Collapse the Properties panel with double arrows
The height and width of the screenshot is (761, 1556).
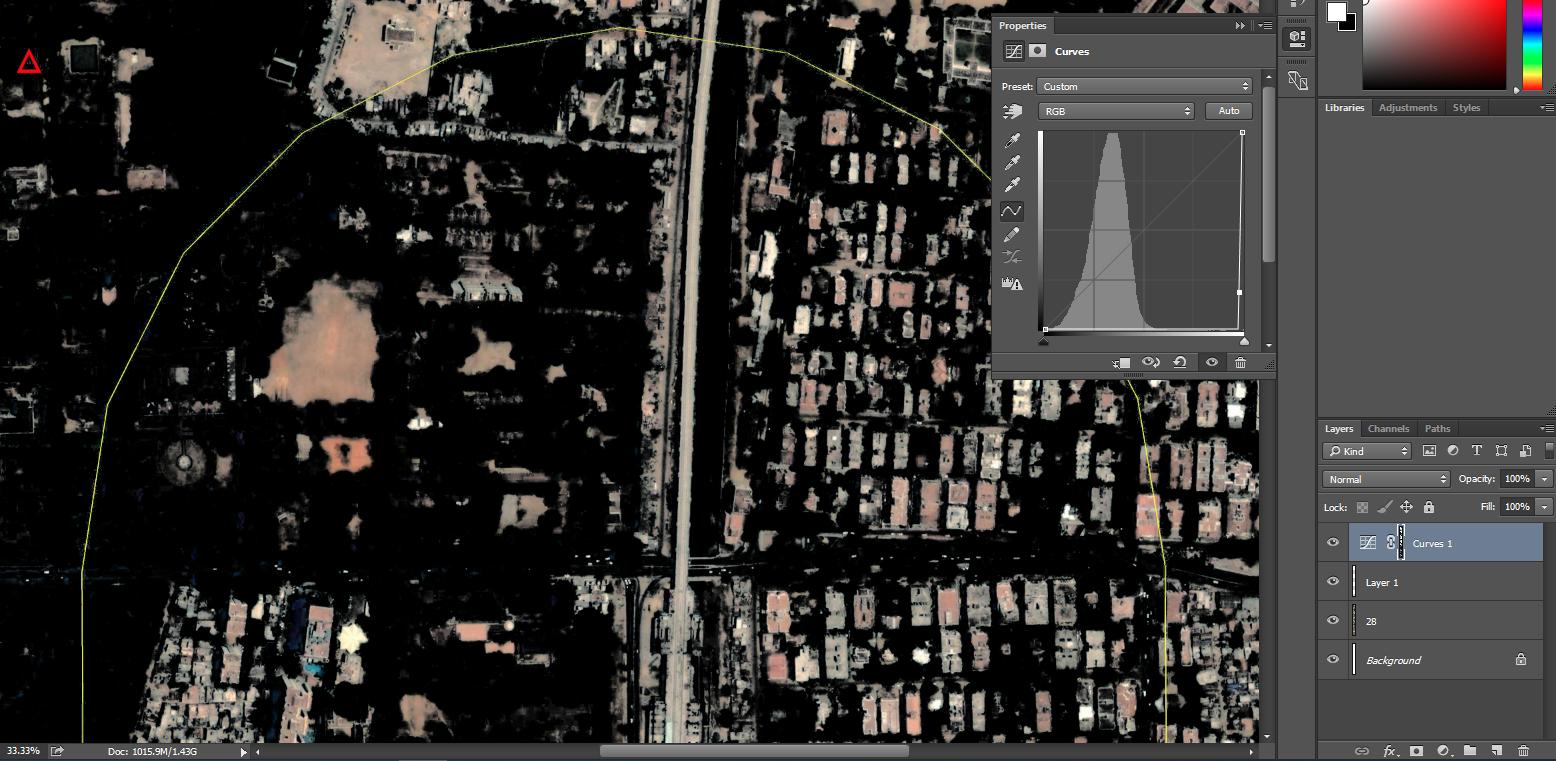coord(1241,26)
